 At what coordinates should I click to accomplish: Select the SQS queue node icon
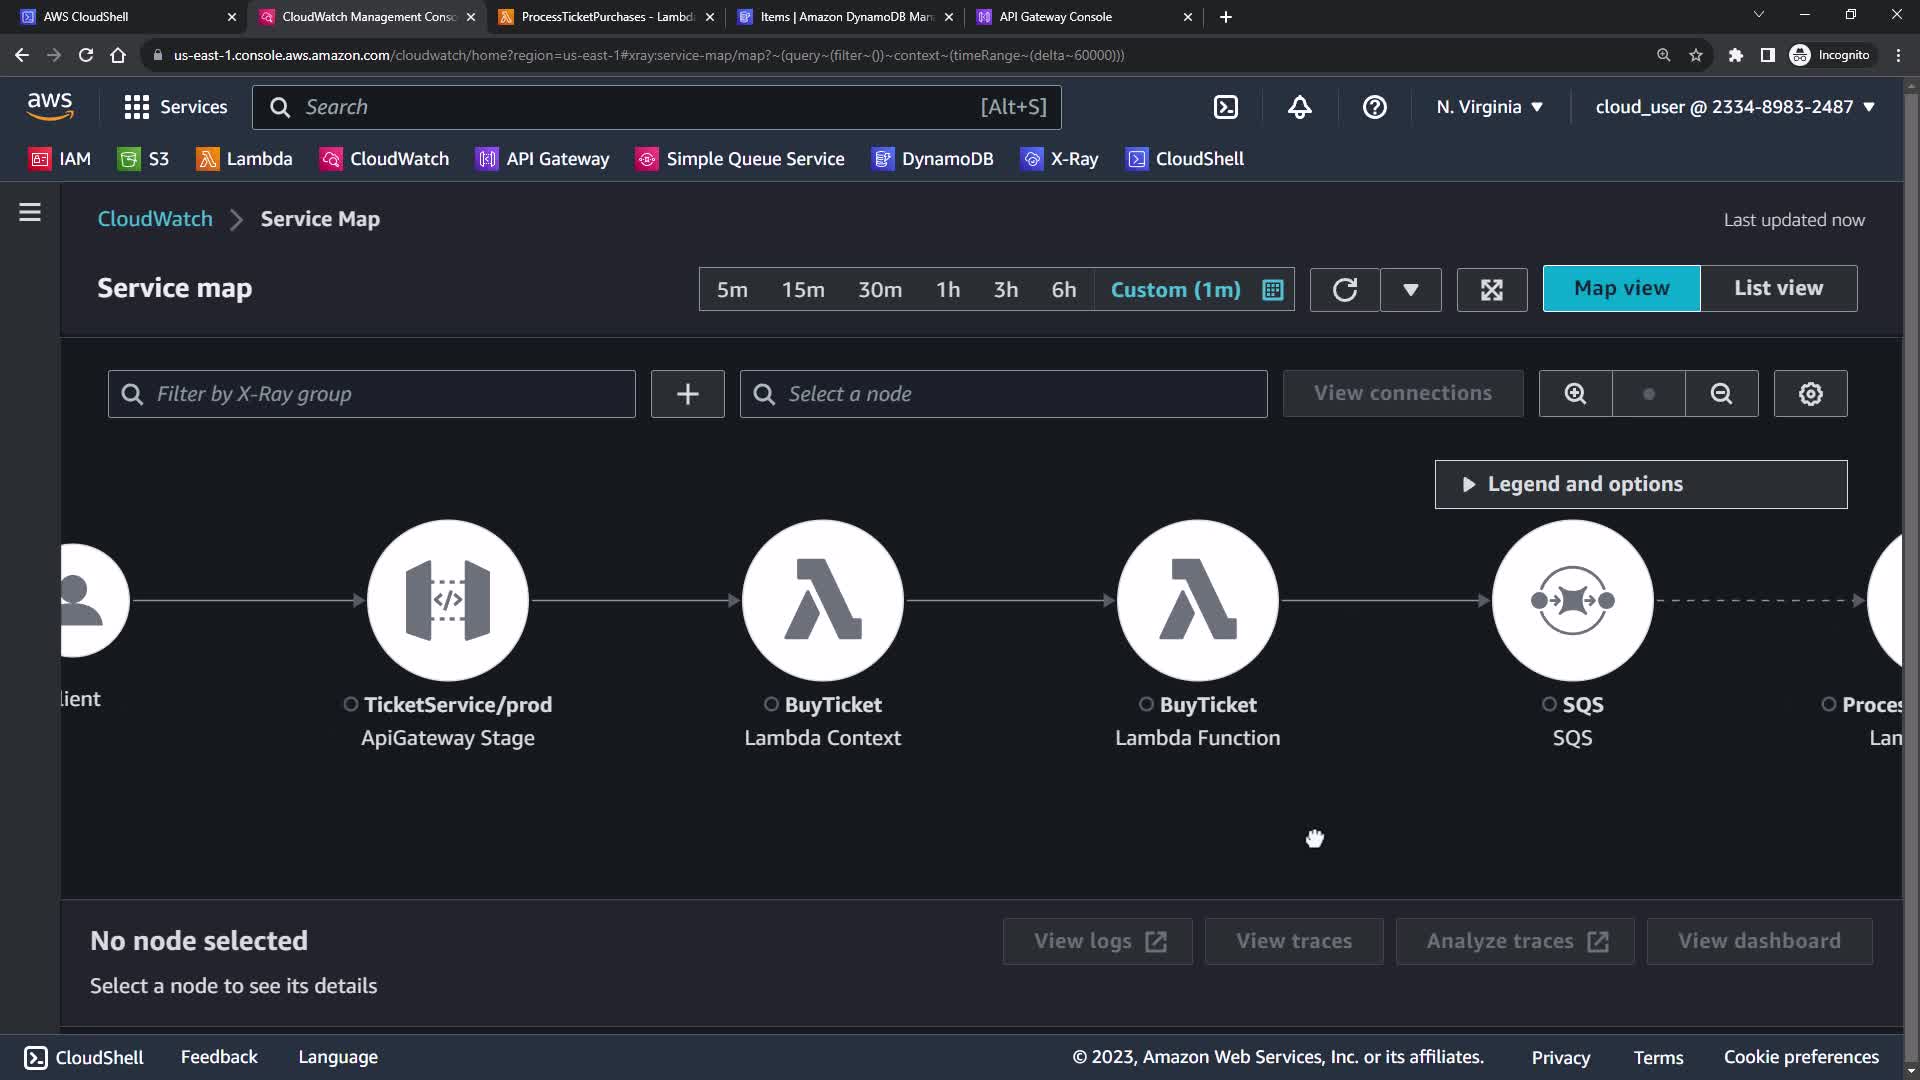point(1572,600)
